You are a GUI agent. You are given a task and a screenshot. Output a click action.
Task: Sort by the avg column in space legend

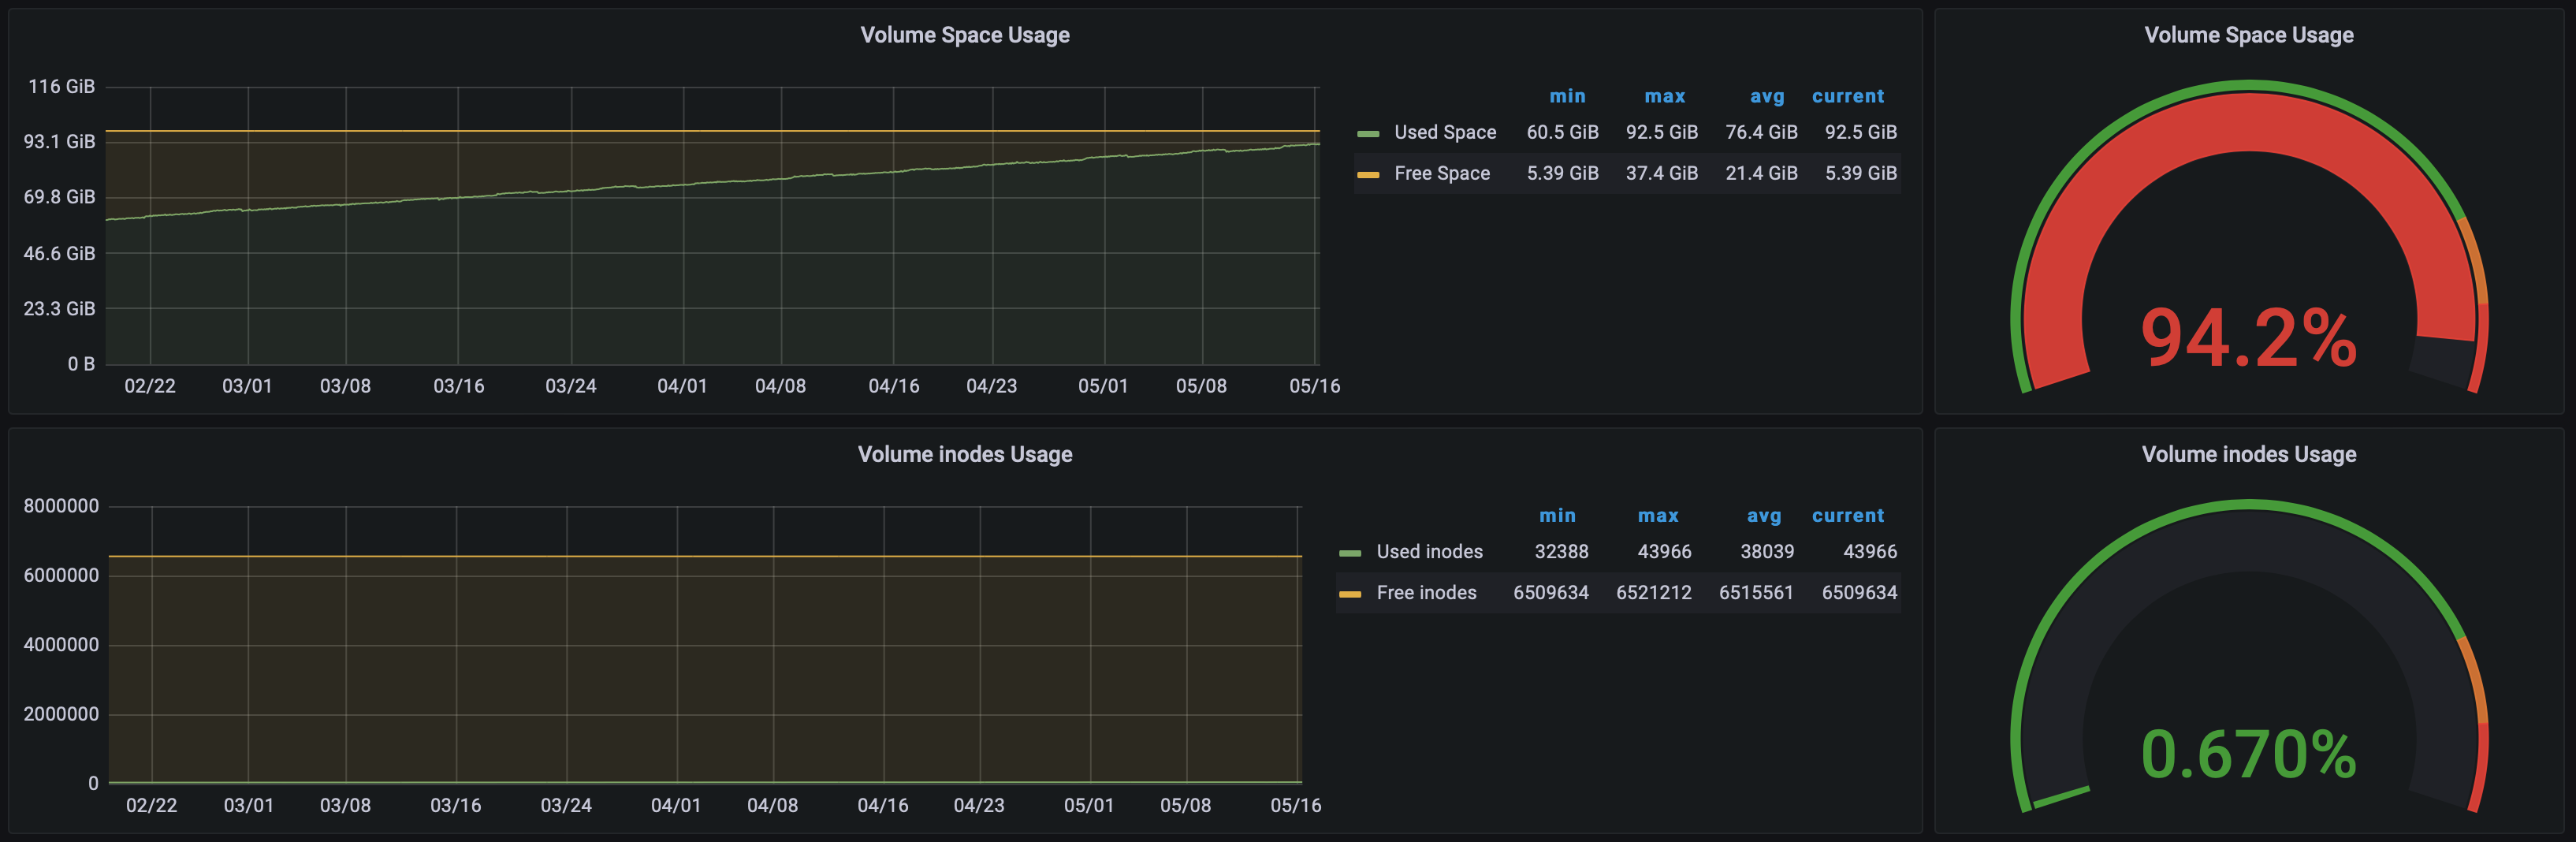[x=1766, y=96]
